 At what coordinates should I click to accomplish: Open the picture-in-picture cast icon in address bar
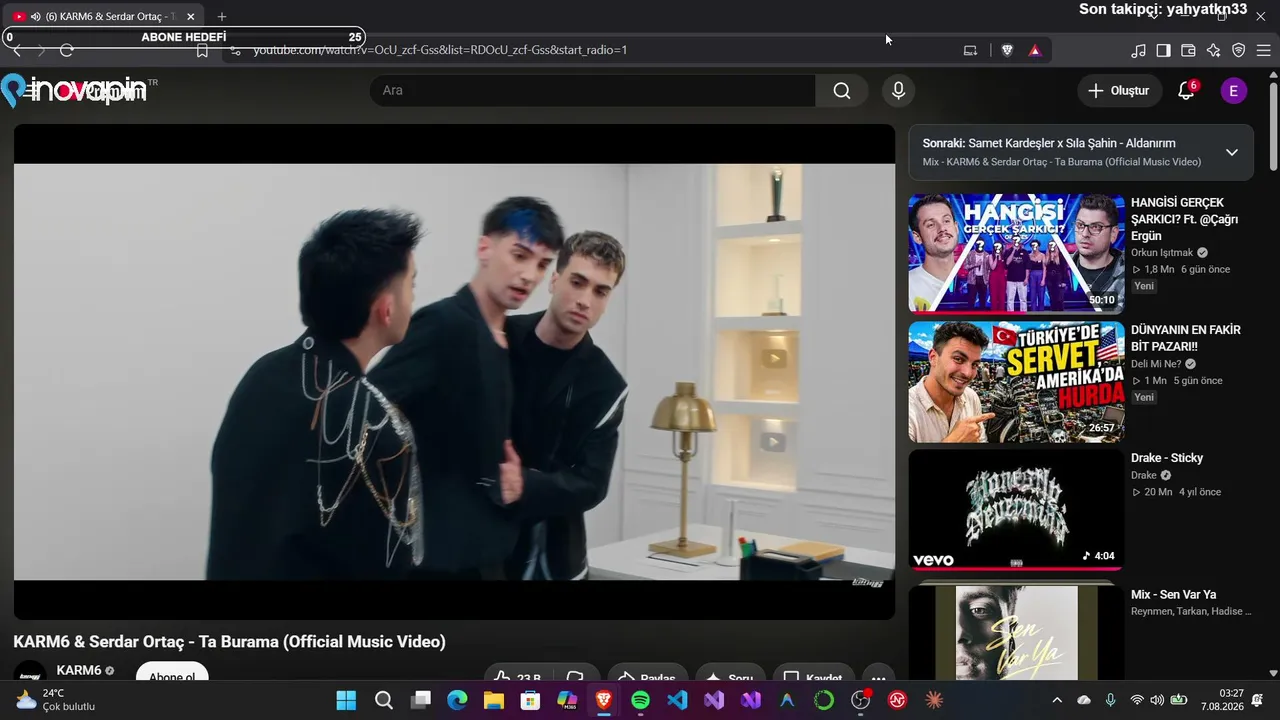pyautogui.click(x=970, y=50)
